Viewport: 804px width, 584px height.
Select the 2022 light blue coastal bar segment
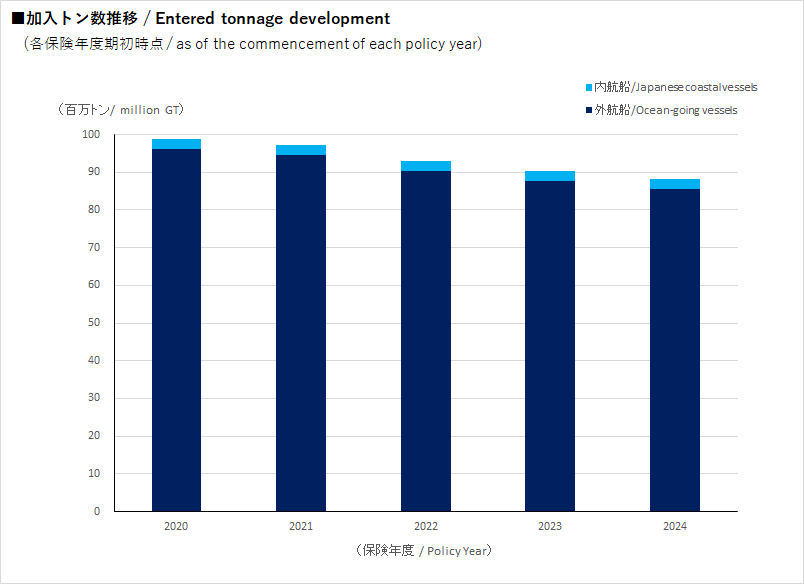[426, 166]
